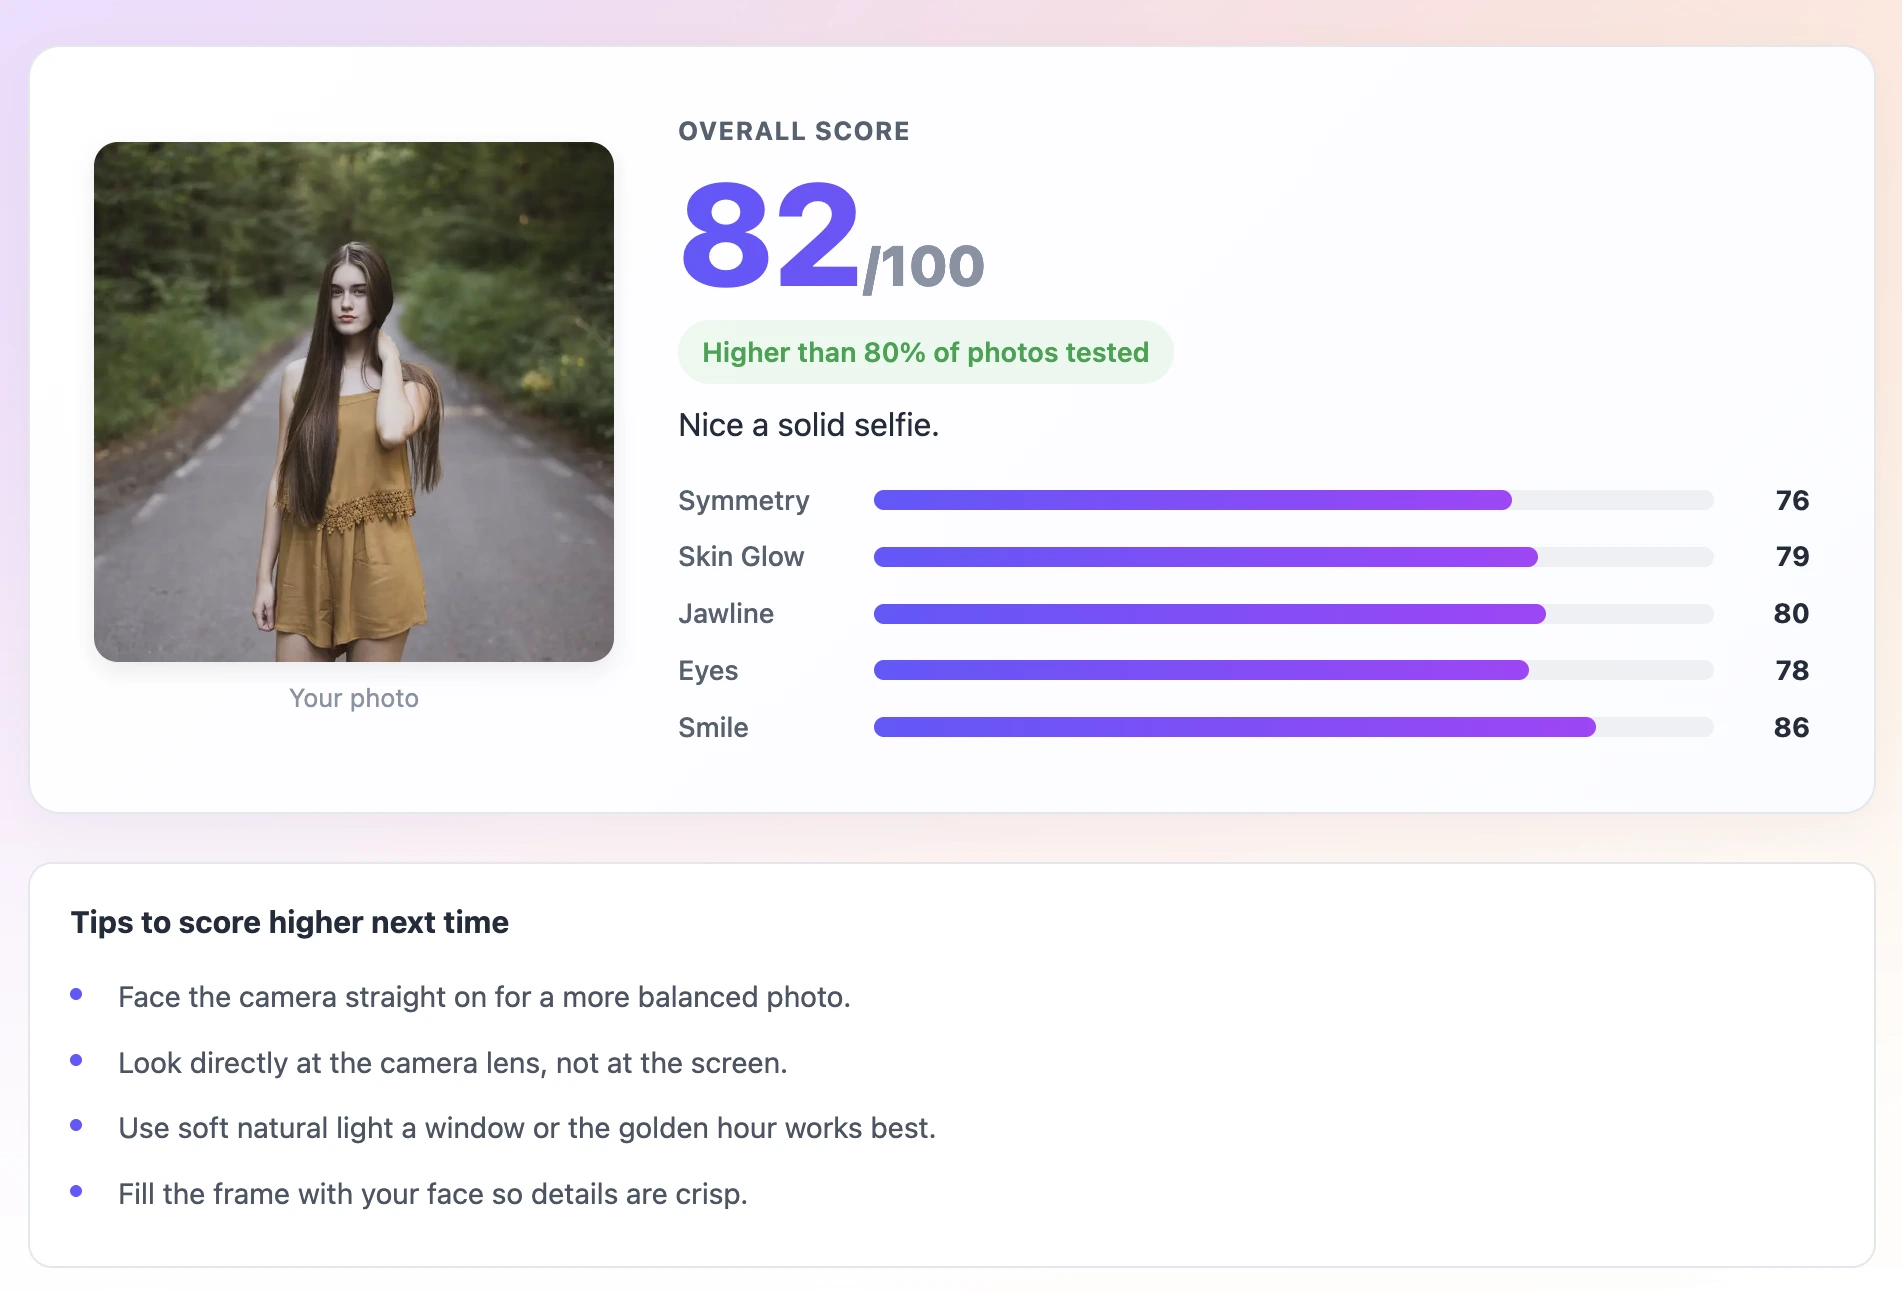
Task: Click the Symmetry progress bar
Action: click(1293, 500)
